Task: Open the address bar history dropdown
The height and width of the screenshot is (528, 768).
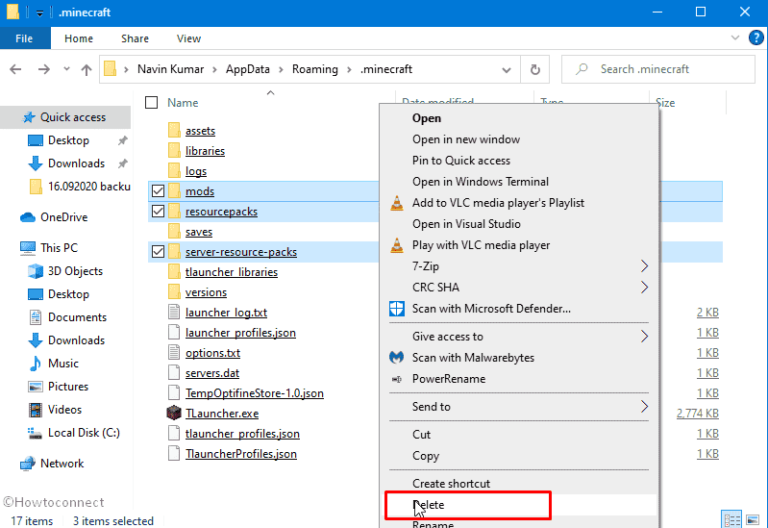Action: tap(506, 70)
